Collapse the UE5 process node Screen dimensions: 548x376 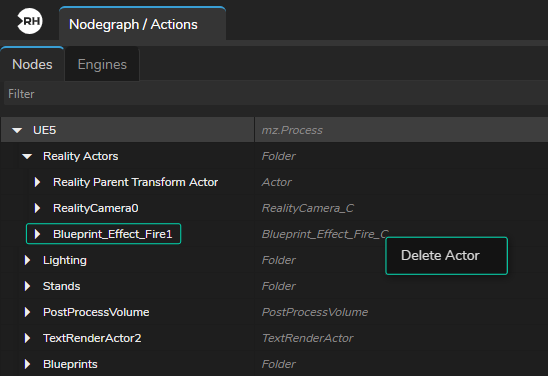[17, 130]
